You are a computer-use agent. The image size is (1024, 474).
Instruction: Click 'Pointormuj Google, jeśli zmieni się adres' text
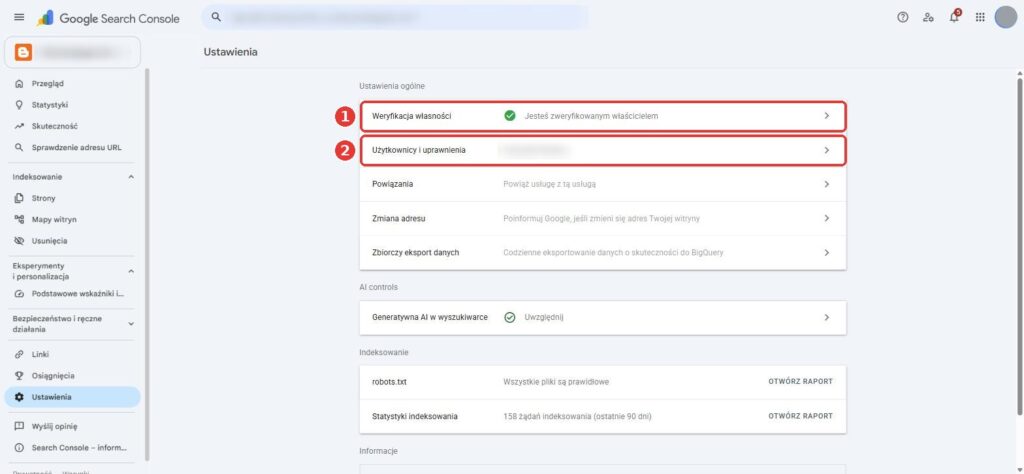click(601, 218)
